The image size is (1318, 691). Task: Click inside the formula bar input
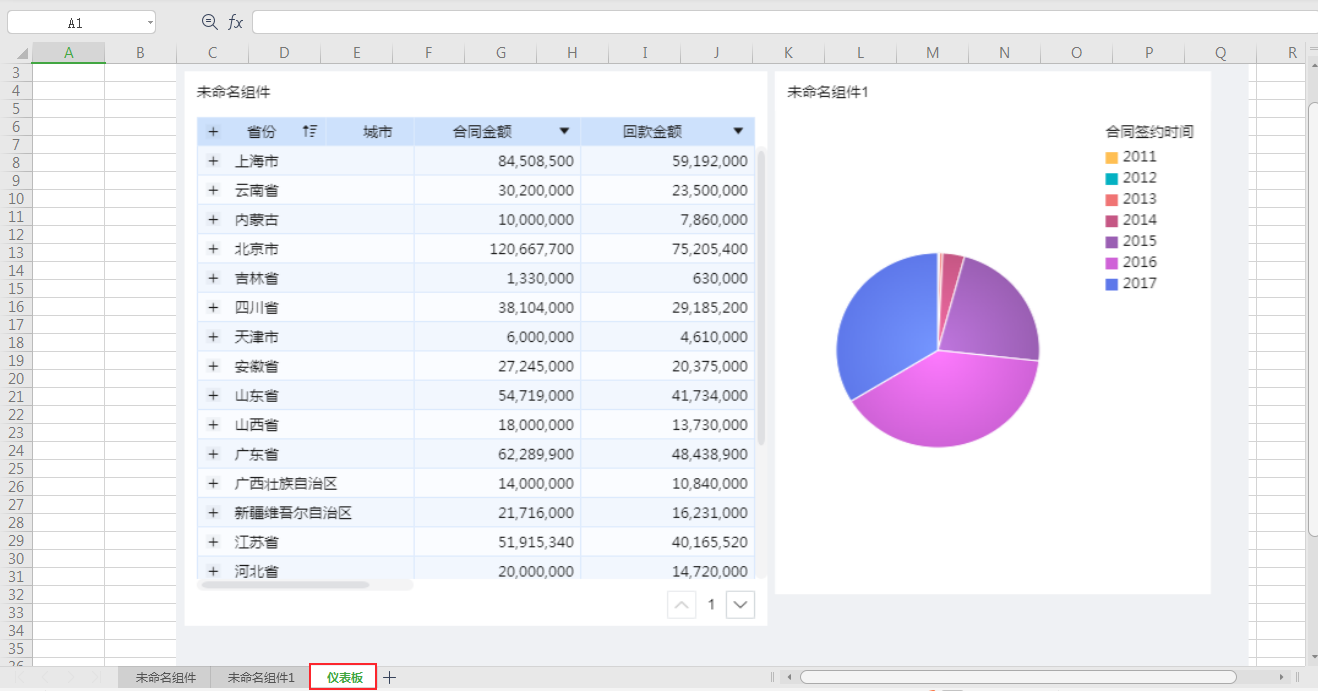pos(785,22)
